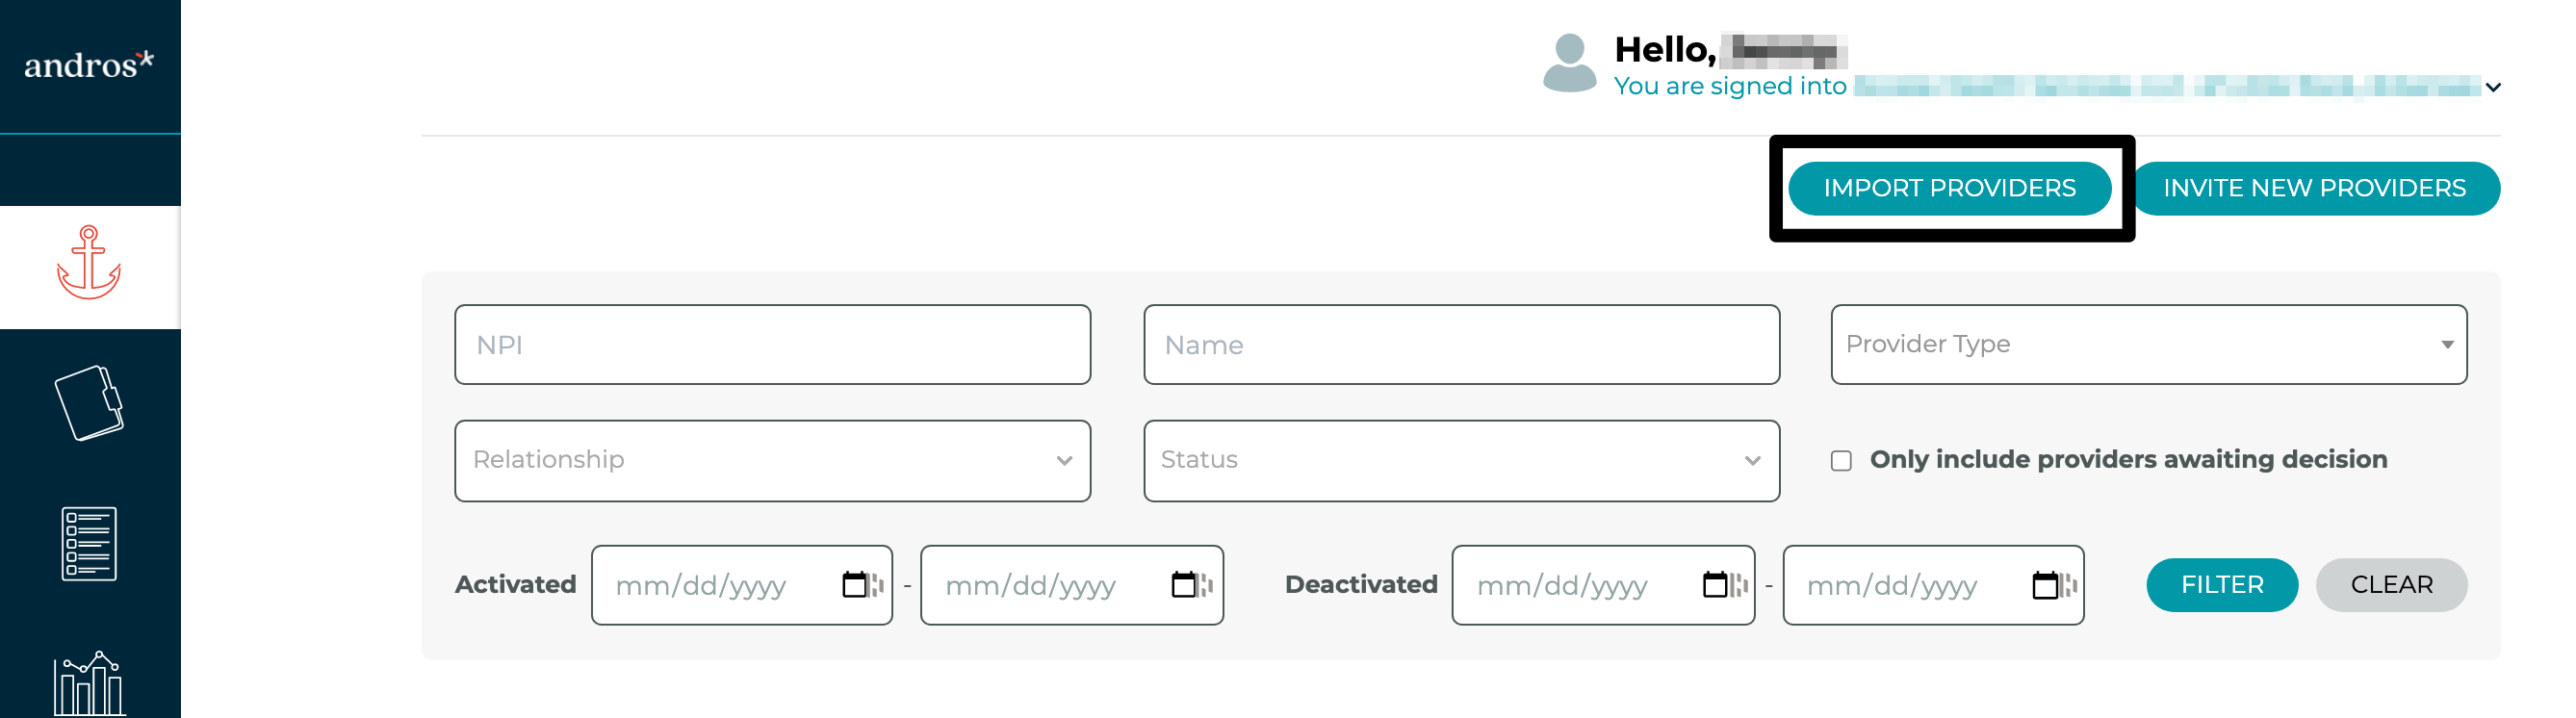Check Only include providers awaiting decision
The height and width of the screenshot is (718, 2576).
coord(1841,461)
